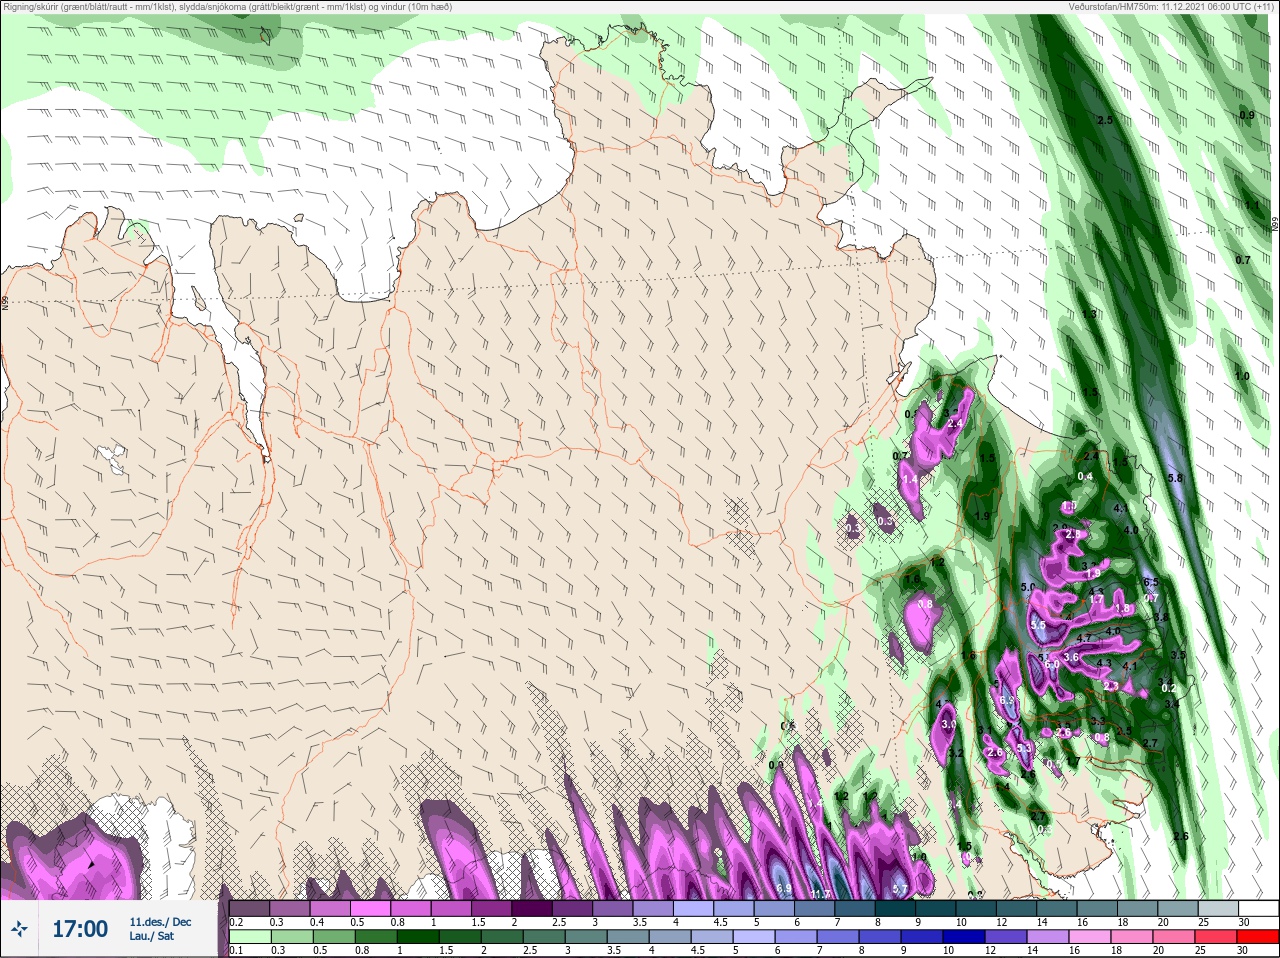Screen dimensions: 1280x958
Task: Pick the lower-row rain swatch labeled 2.5
Action: pos(544,938)
